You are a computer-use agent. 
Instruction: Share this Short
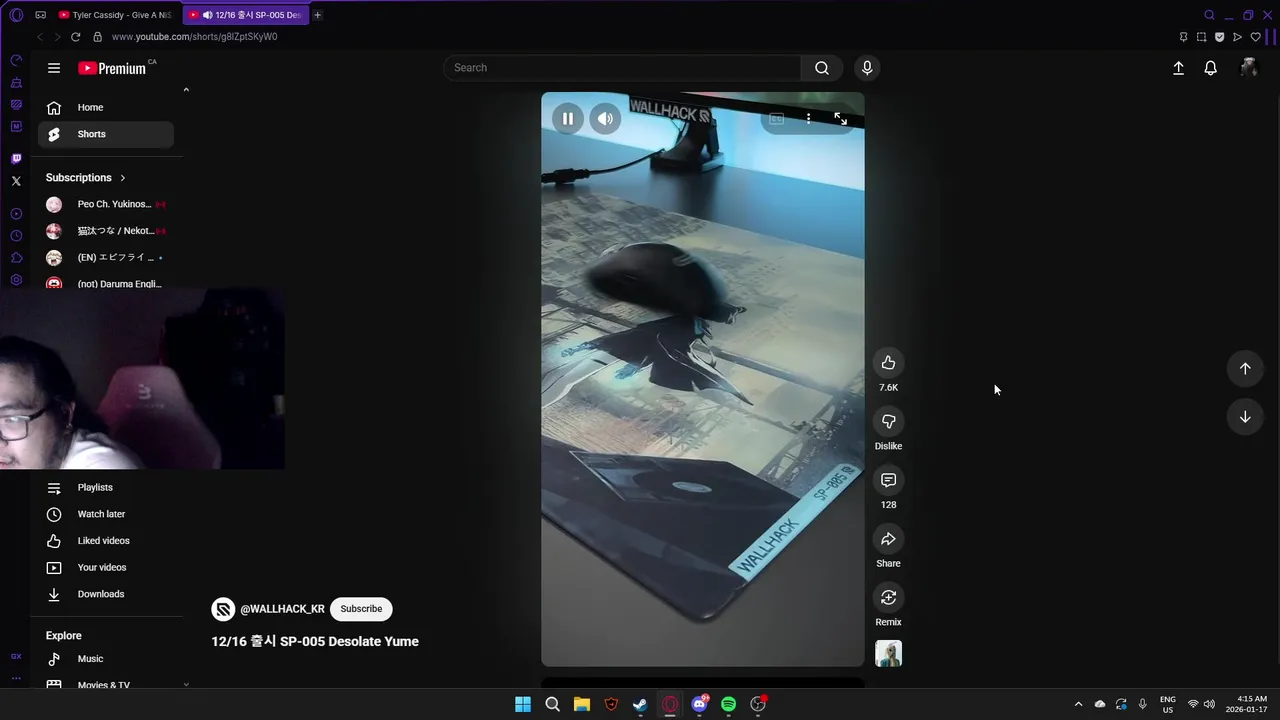tap(888, 539)
